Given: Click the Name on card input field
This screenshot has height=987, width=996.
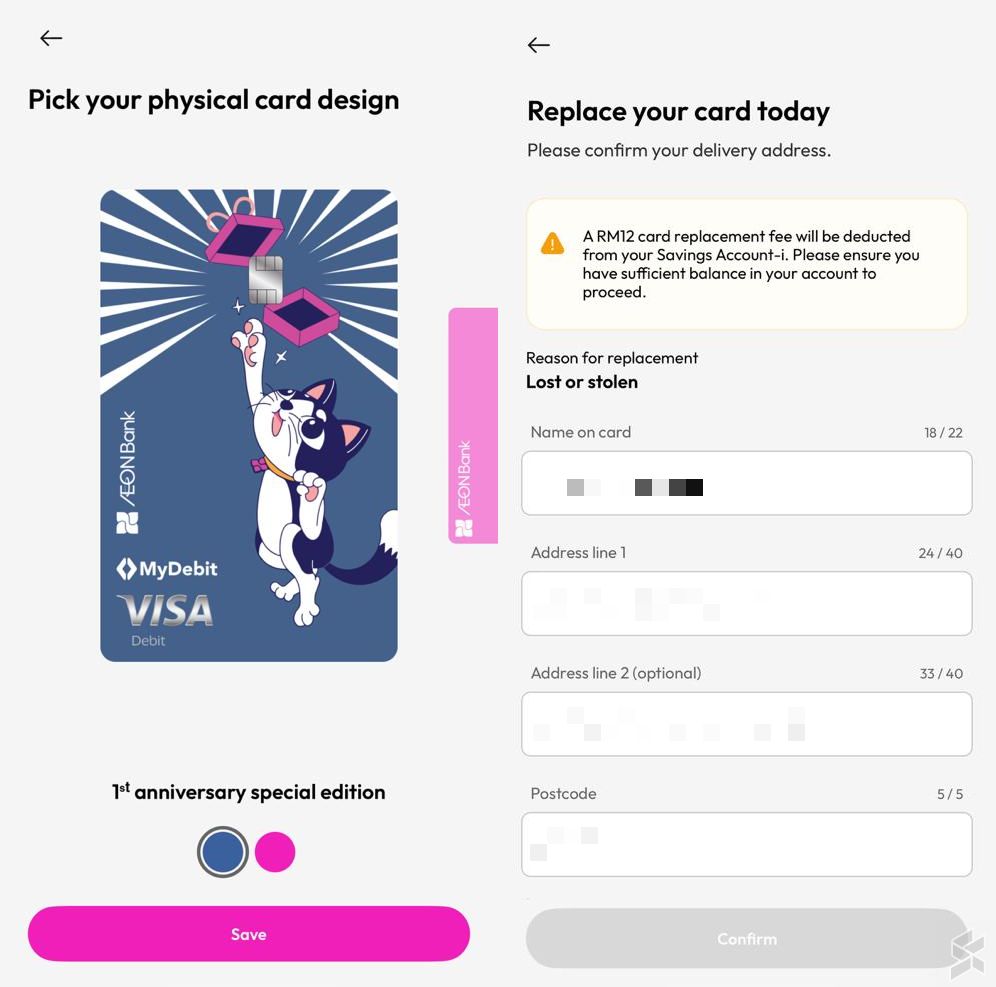Looking at the screenshot, I should point(746,484).
